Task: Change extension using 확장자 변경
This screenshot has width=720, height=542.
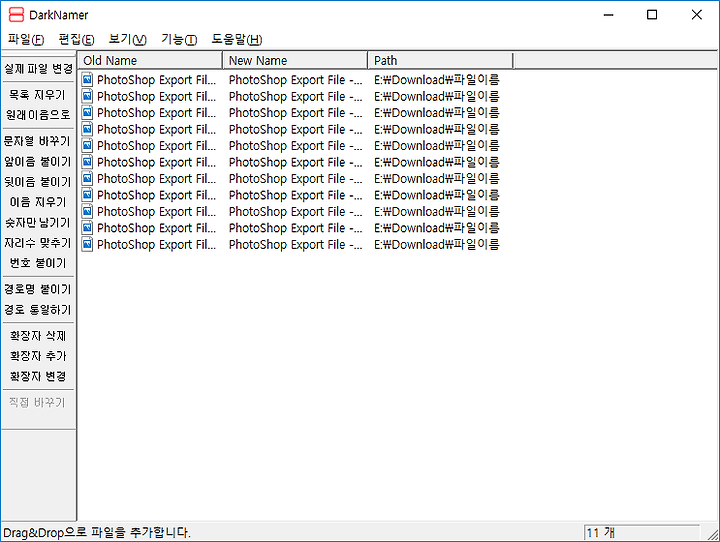Action: tap(38, 377)
